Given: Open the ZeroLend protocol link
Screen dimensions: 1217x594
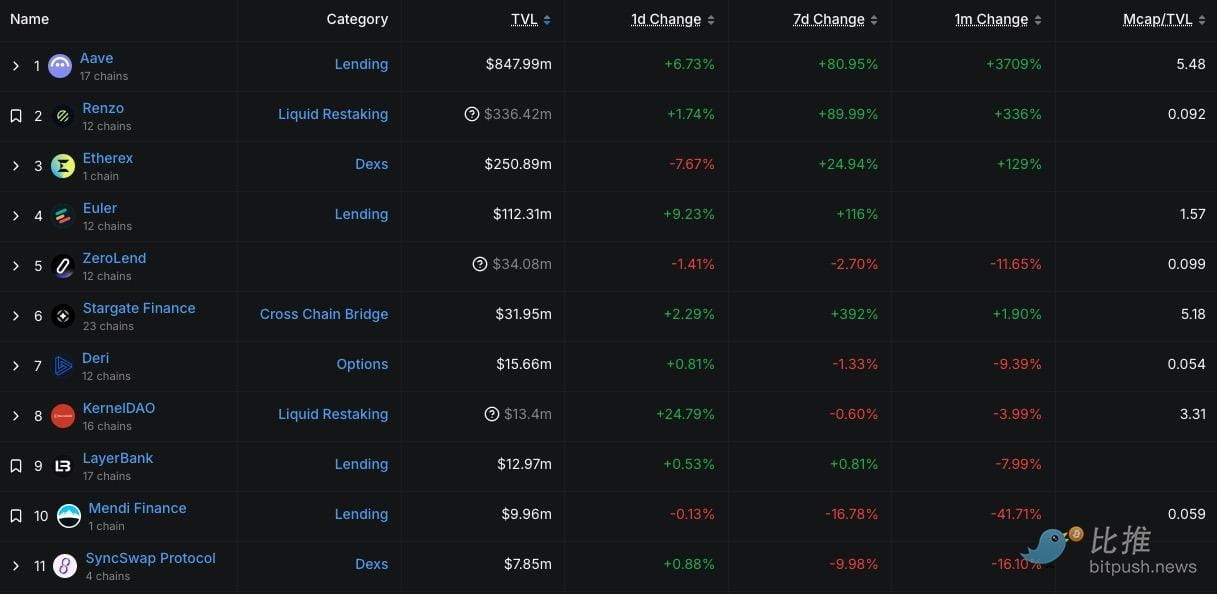Looking at the screenshot, I should click(114, 258).
